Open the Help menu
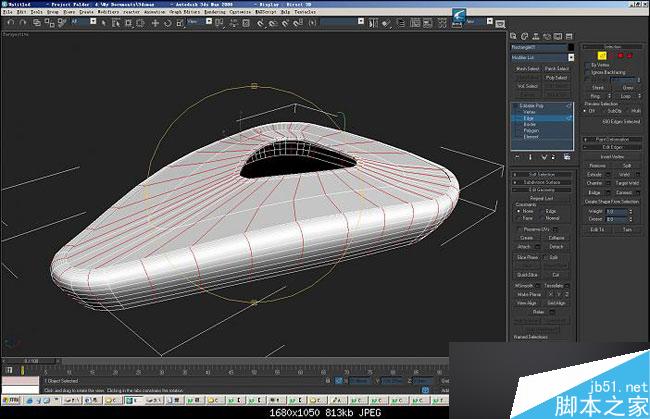Screen dimensions: 650x419 (x=286, y=12)
